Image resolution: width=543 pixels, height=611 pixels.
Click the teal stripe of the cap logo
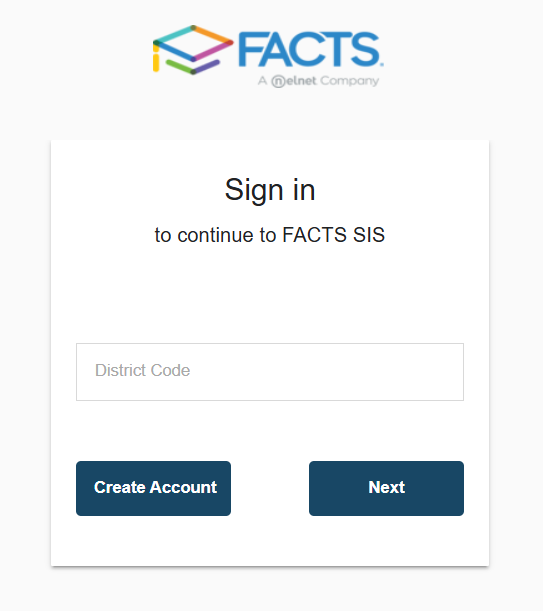pyautogui.click(x=173, y=34)
